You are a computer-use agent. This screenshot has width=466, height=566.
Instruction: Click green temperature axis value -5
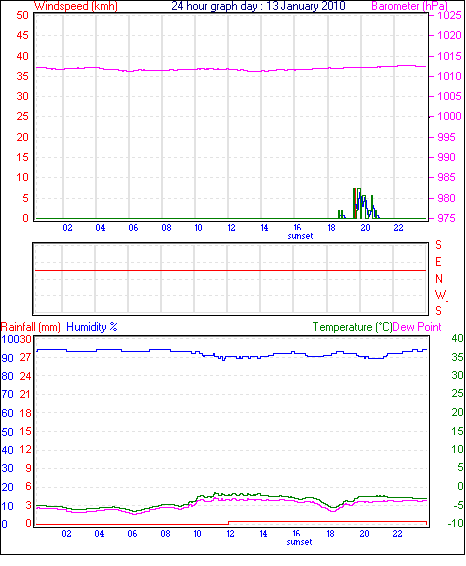(x=457, y=505)
